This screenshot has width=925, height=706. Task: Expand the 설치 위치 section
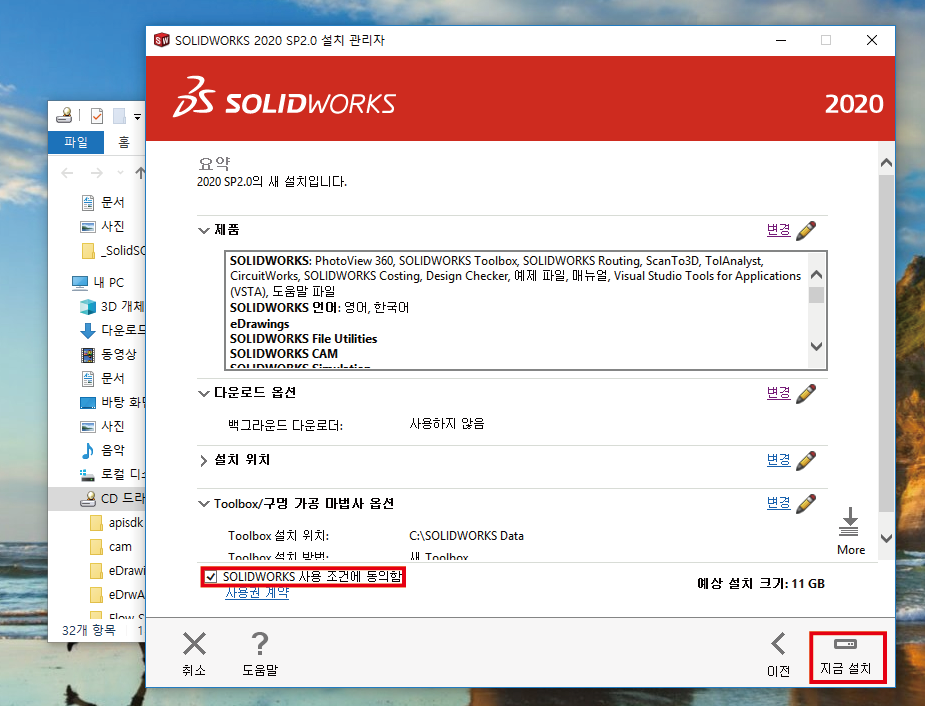(204, 461)
